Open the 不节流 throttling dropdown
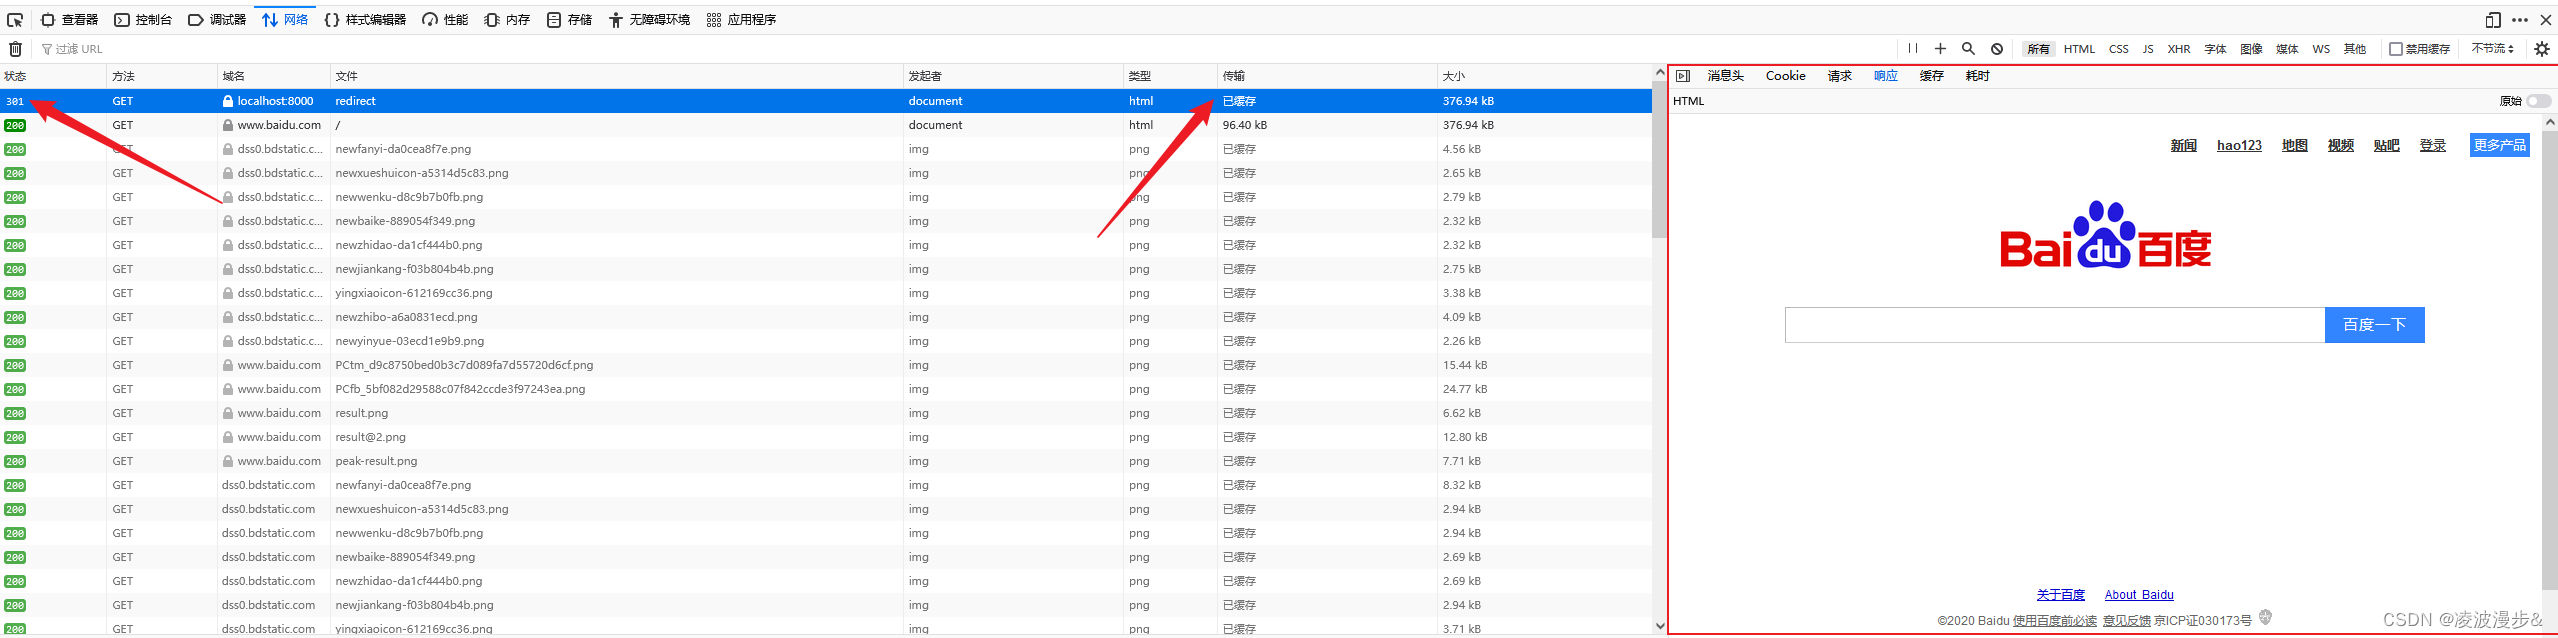The image size is (2558, 638). pos(2492,49)
